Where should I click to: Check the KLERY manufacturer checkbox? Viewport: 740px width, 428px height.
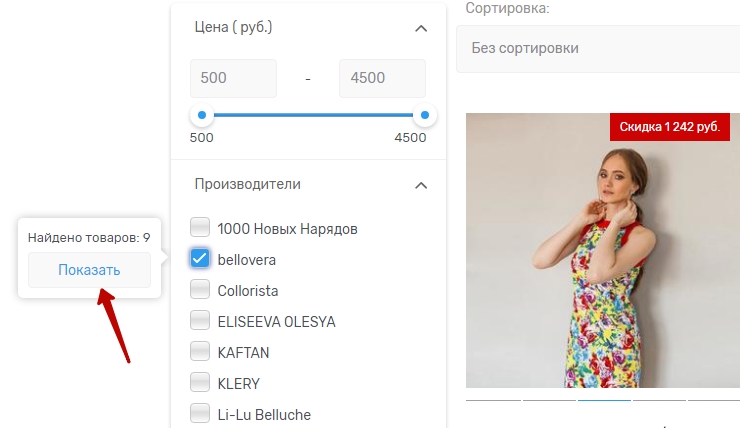click(200, 384)
